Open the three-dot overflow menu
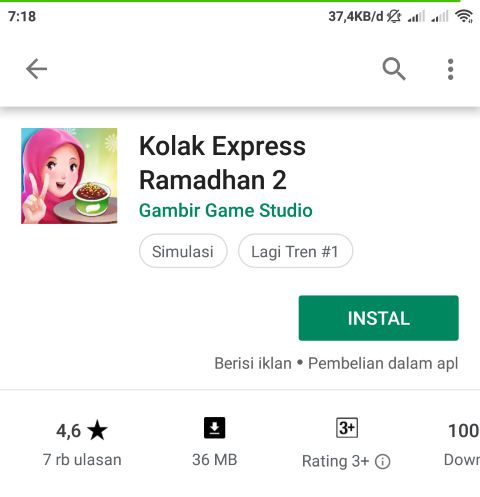Image resolution: width=480 pixels, height=497 pixels. tap(450, 69)
